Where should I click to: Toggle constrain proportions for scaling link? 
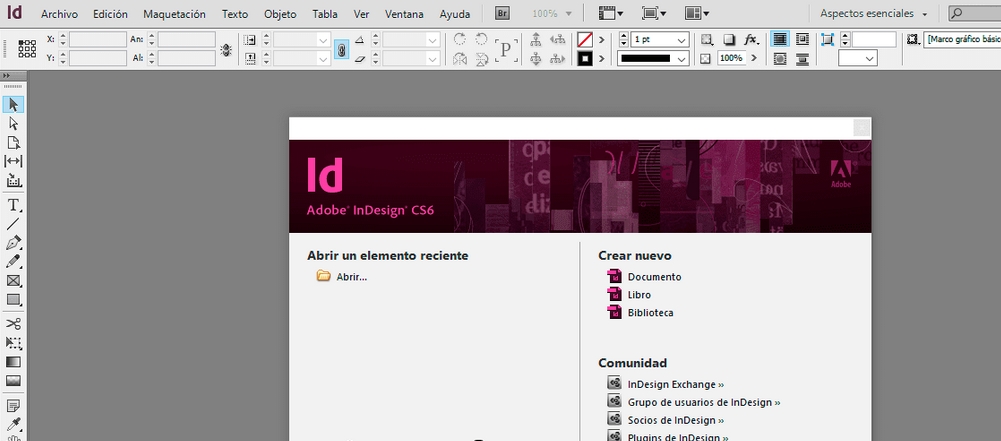click(342, 49)
